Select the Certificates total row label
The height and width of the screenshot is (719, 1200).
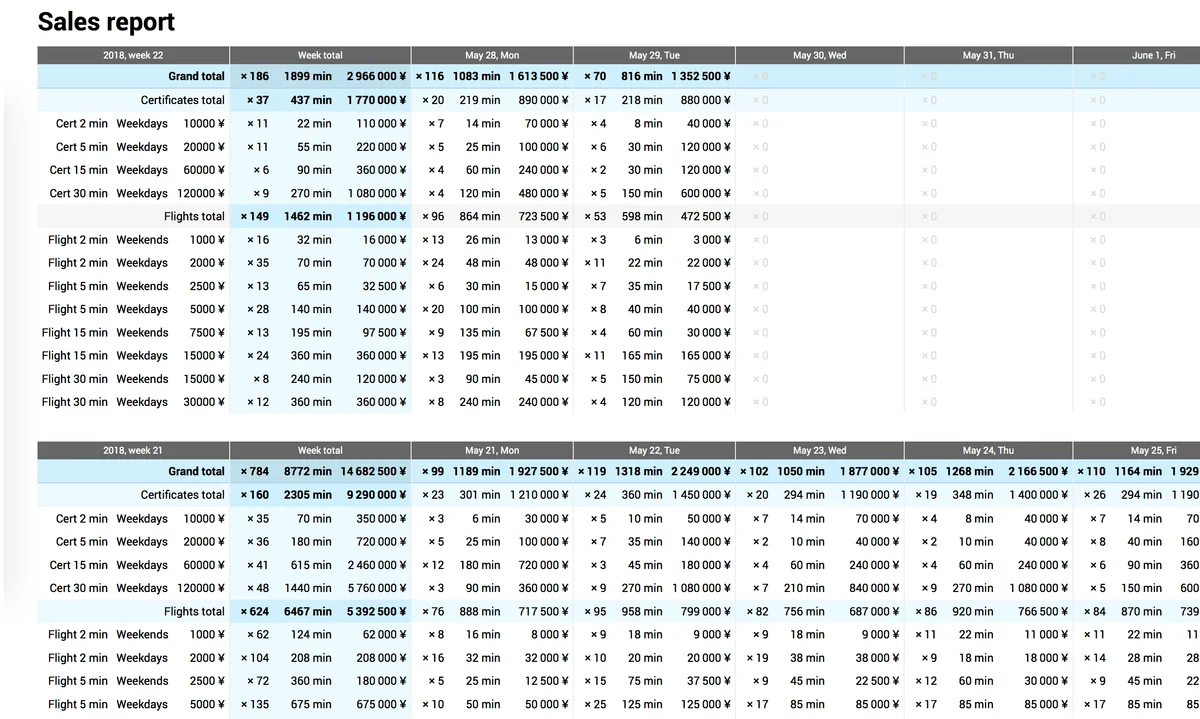click(x=181, y=100)
